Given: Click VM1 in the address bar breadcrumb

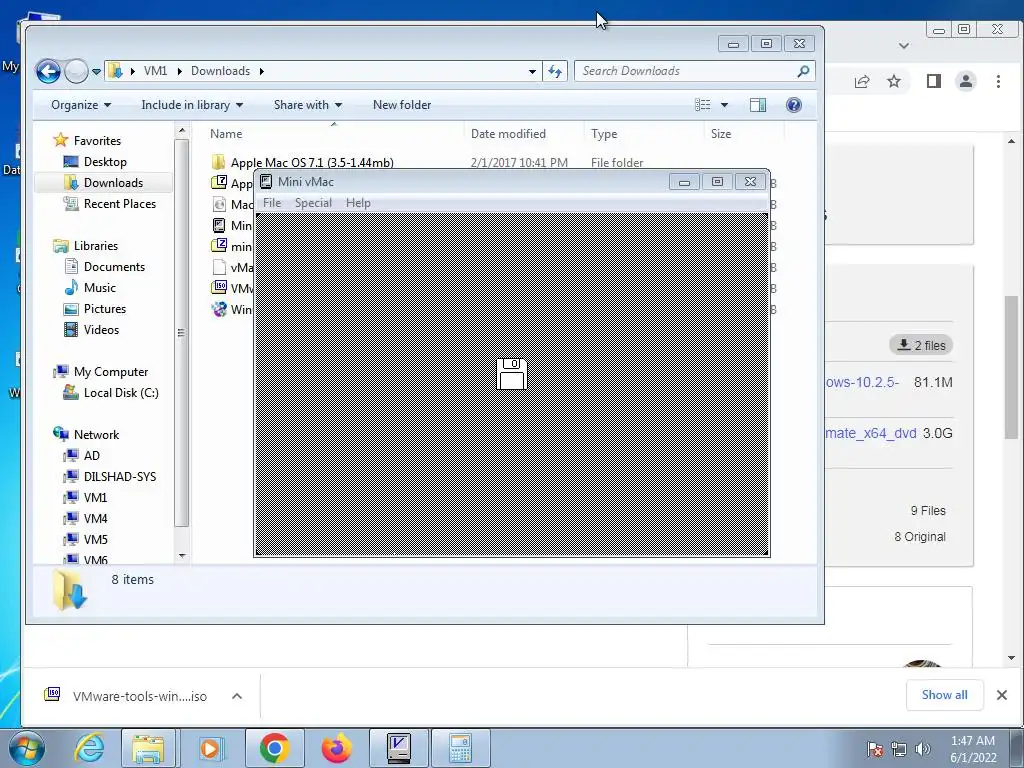Looking at the screenshot, I should tap(155, 71).
